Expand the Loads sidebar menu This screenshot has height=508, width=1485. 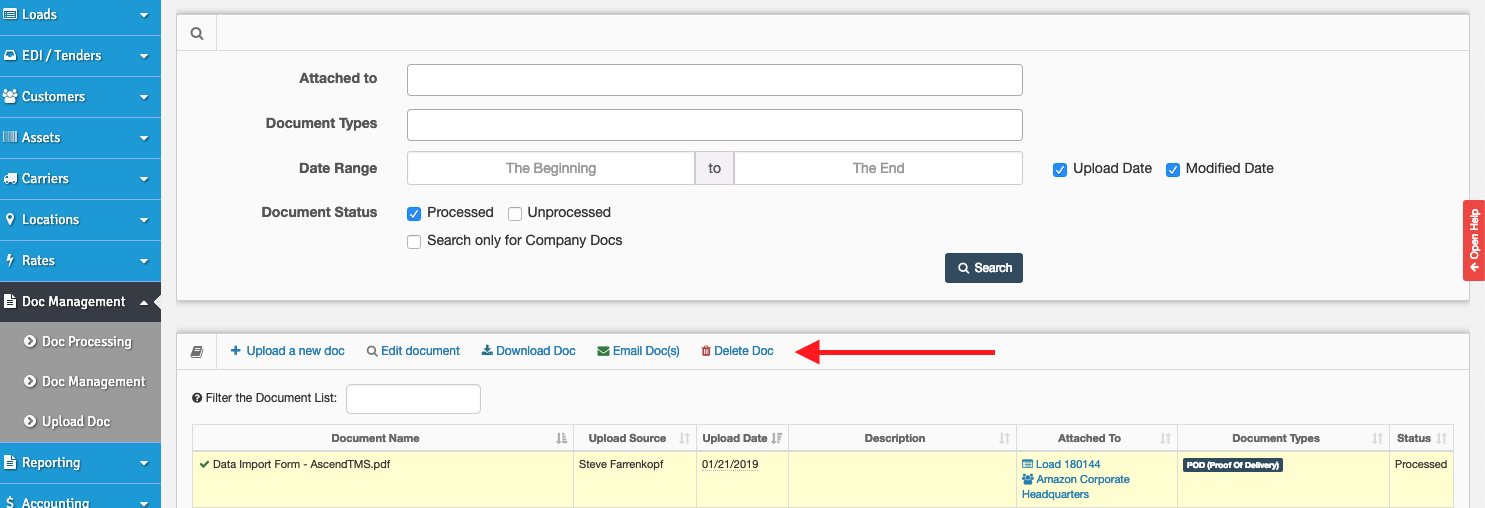tap(80, 15)
